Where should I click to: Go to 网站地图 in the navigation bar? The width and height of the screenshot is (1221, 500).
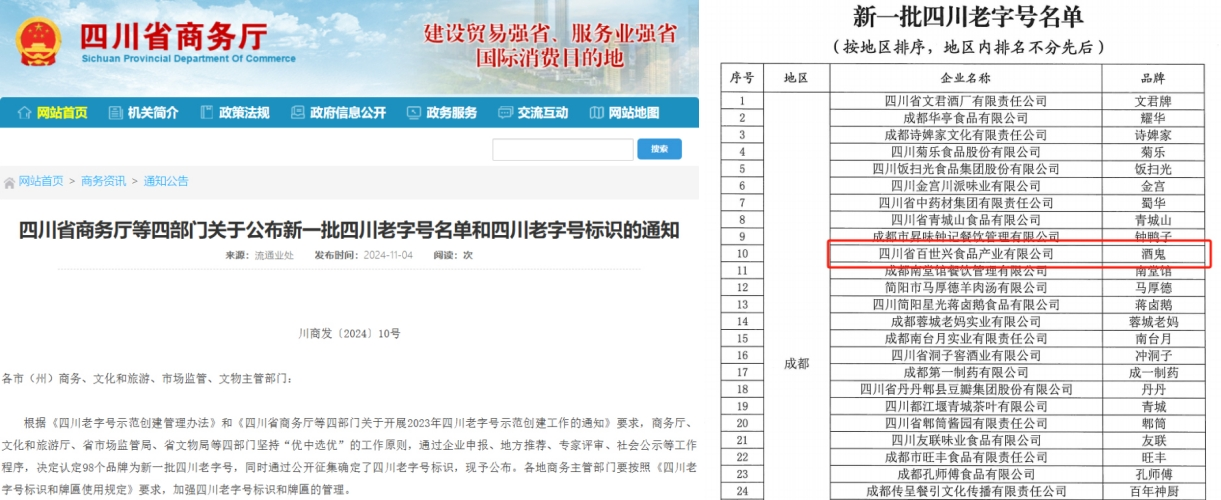[x=634, y=113]
